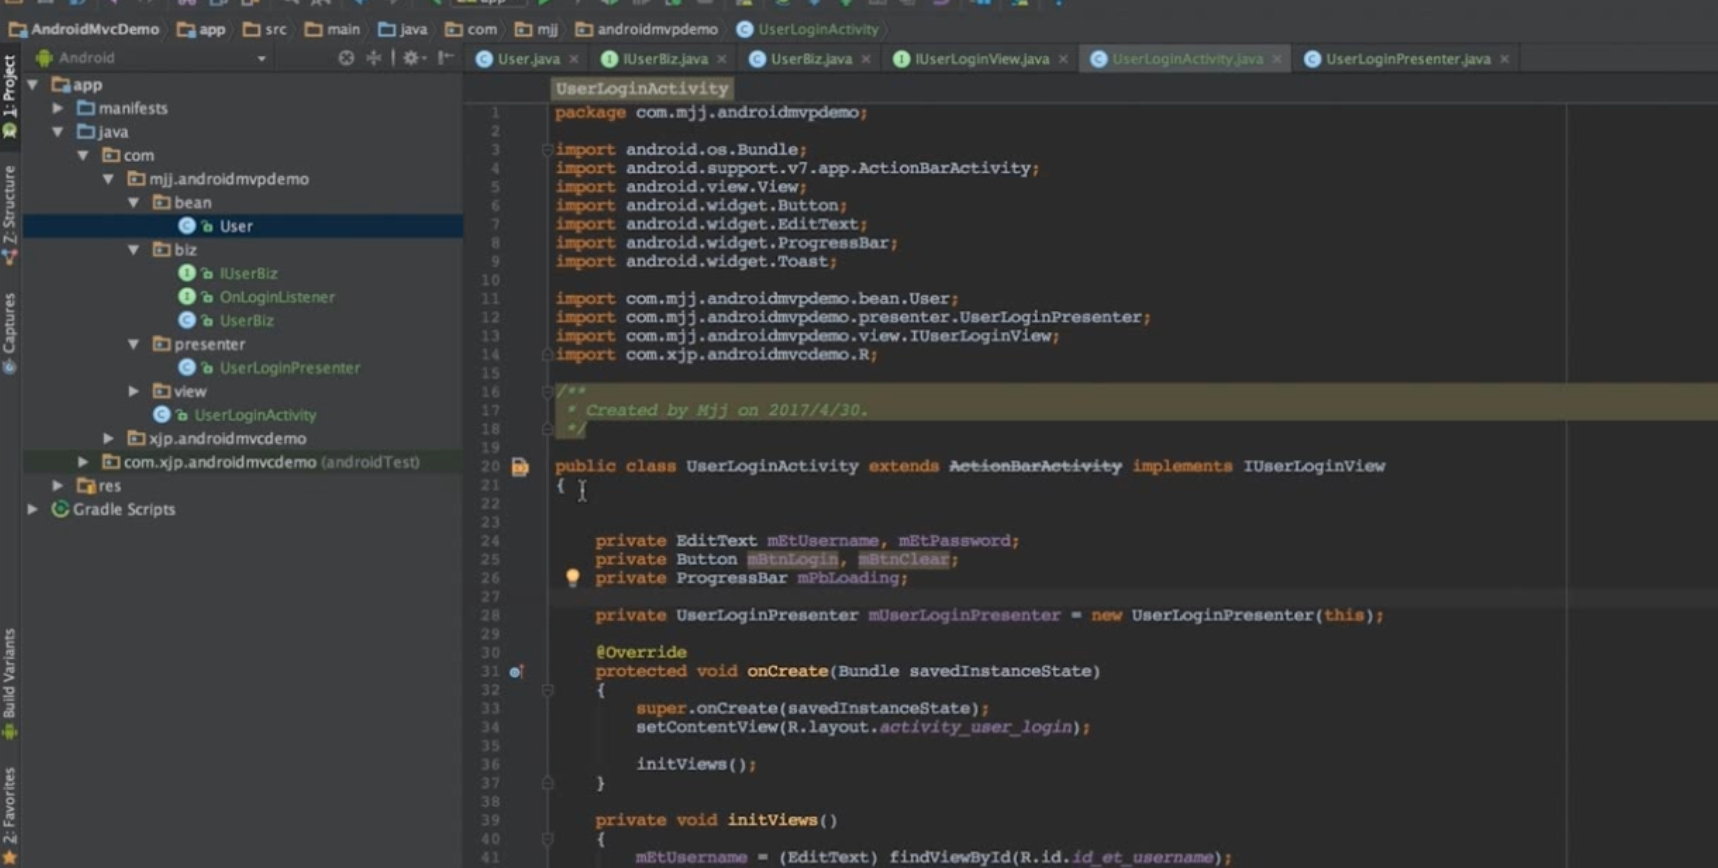Select IUserBiz interface in project tree
This screenshot has width=1718, height=868.
click(x=248, y=273)
